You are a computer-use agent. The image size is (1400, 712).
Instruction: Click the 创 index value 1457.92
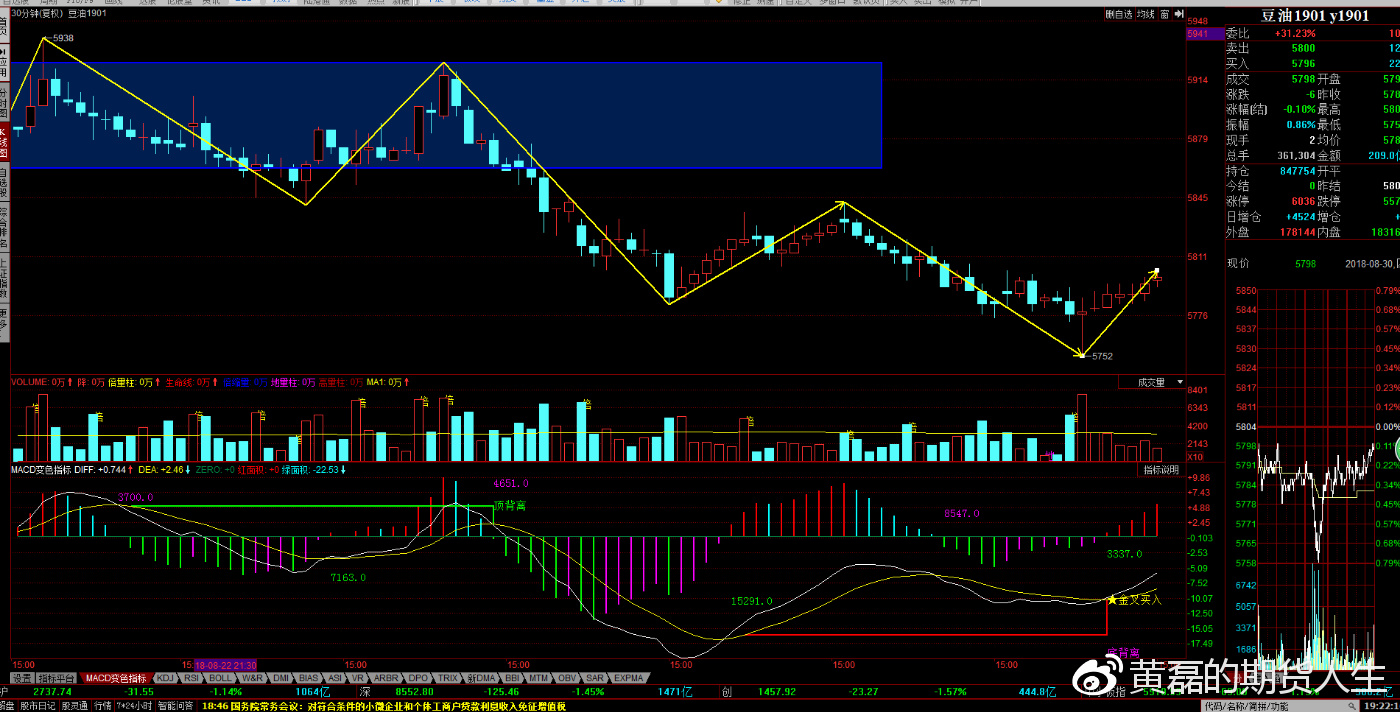pyautogui.click(x=777, y=692)
